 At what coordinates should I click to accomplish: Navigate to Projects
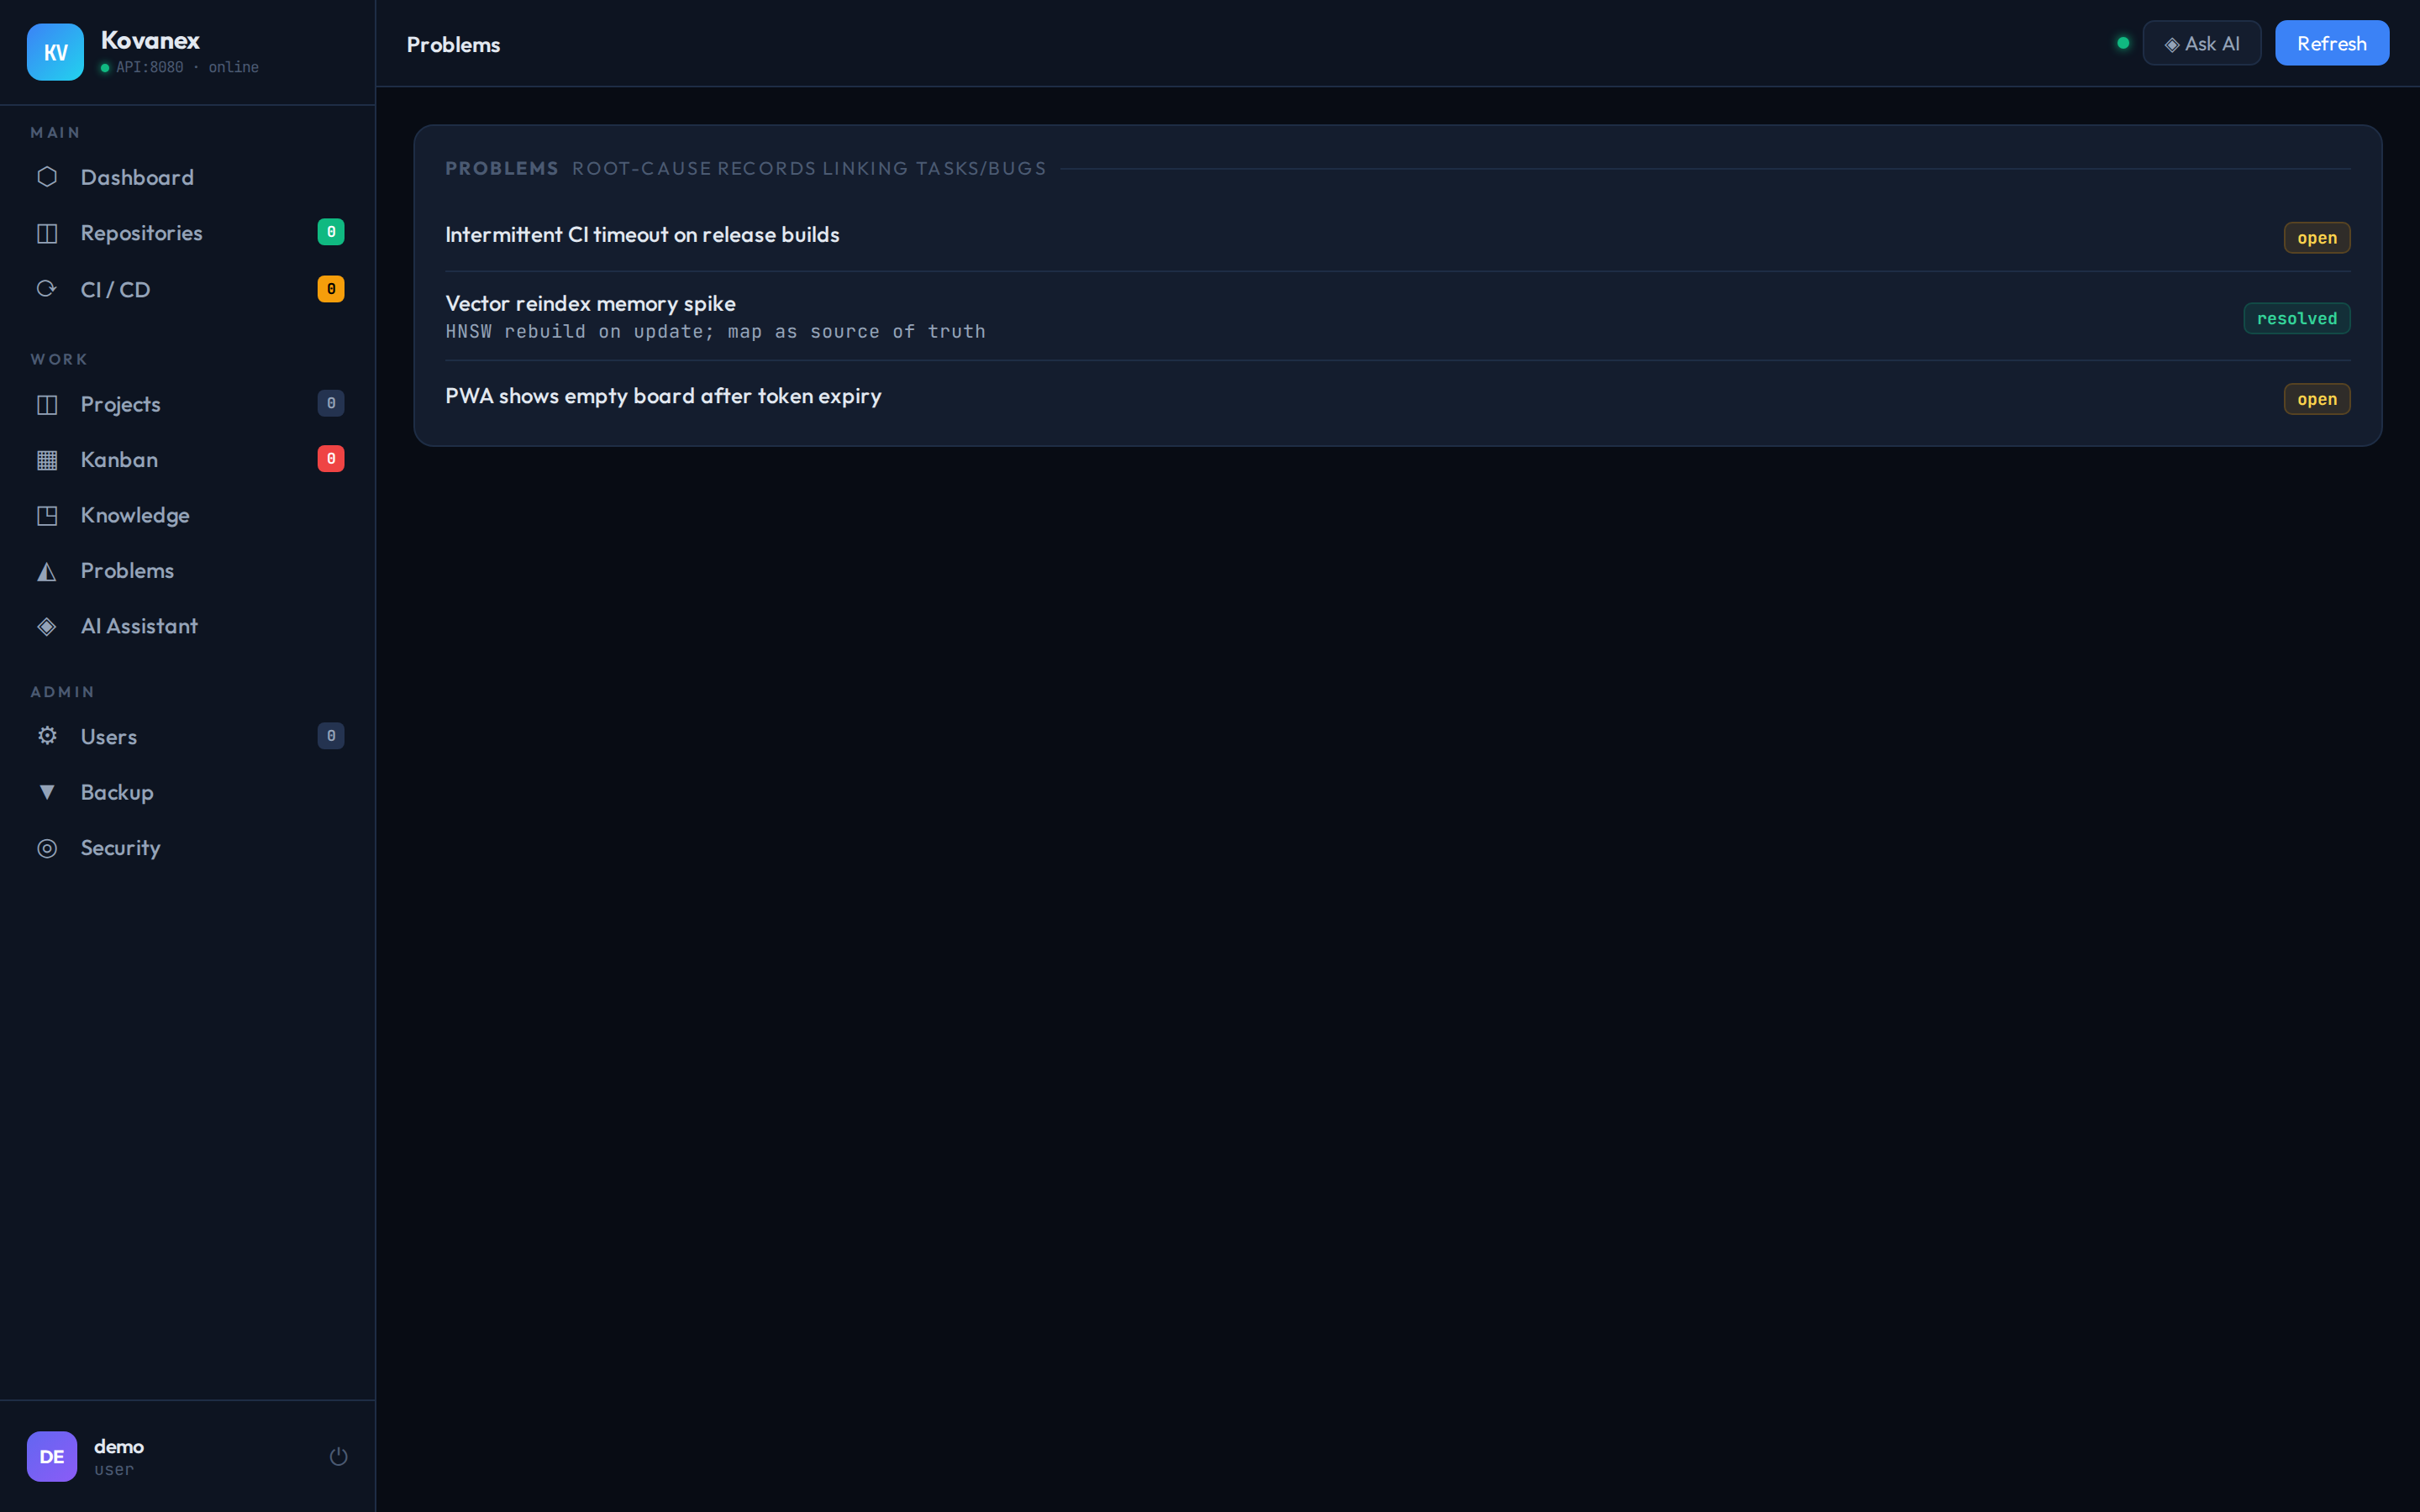click(x=187, y=404)
